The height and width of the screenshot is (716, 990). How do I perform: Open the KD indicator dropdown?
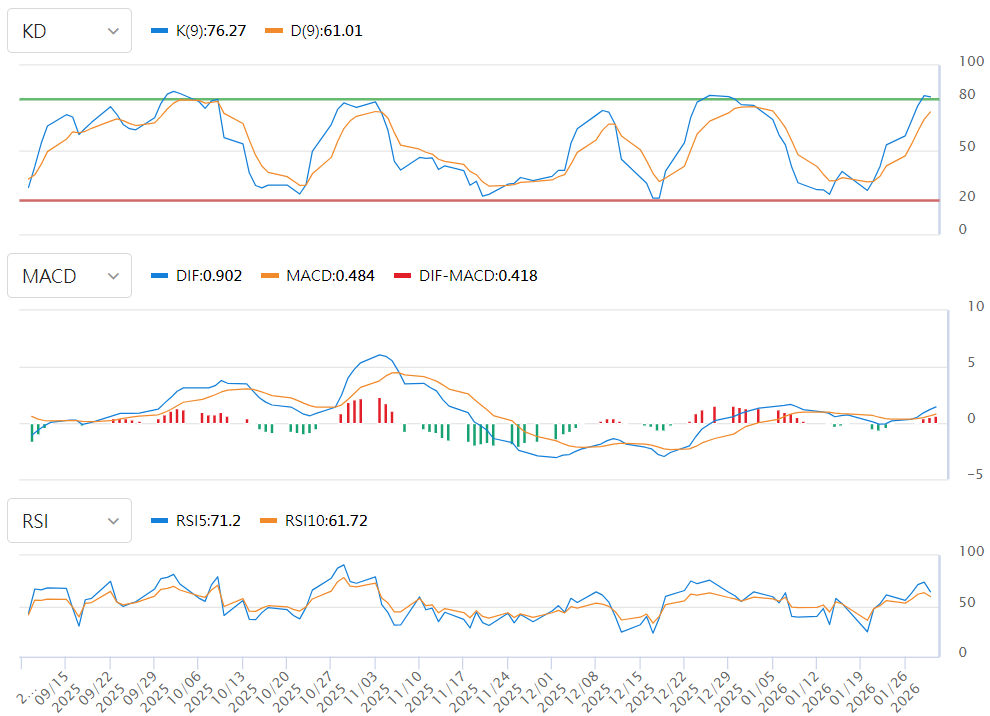point(69,30)
